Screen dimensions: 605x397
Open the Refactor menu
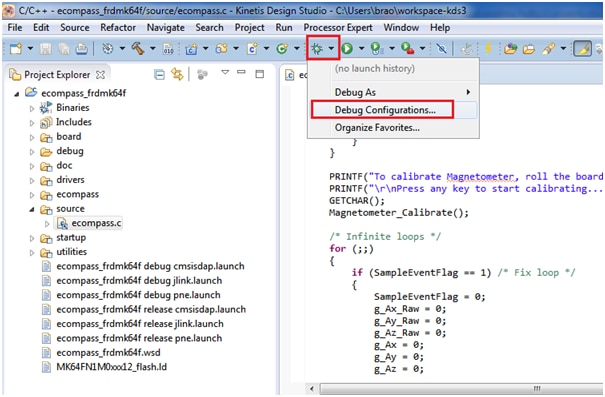(x=118, y=28)
